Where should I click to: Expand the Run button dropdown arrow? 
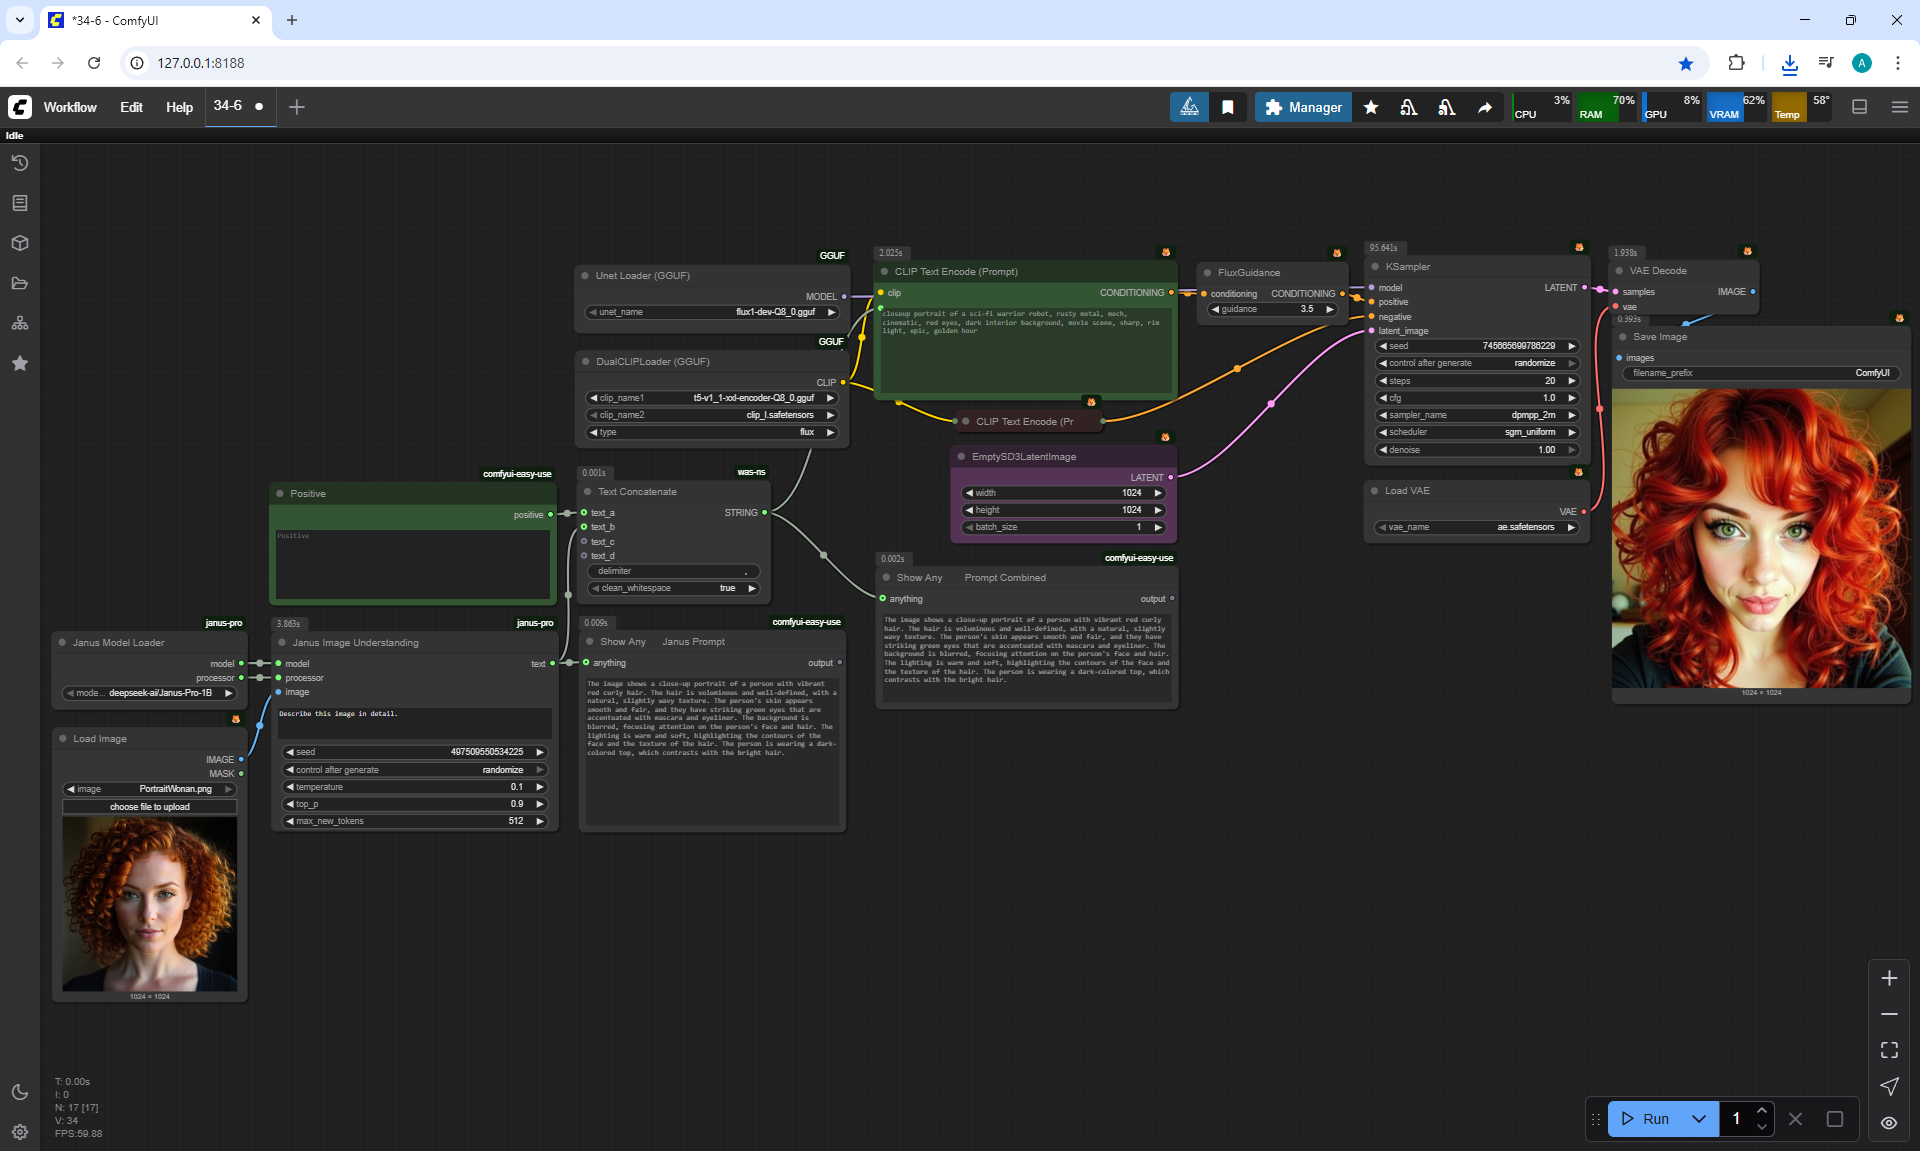(1698, 1119)
